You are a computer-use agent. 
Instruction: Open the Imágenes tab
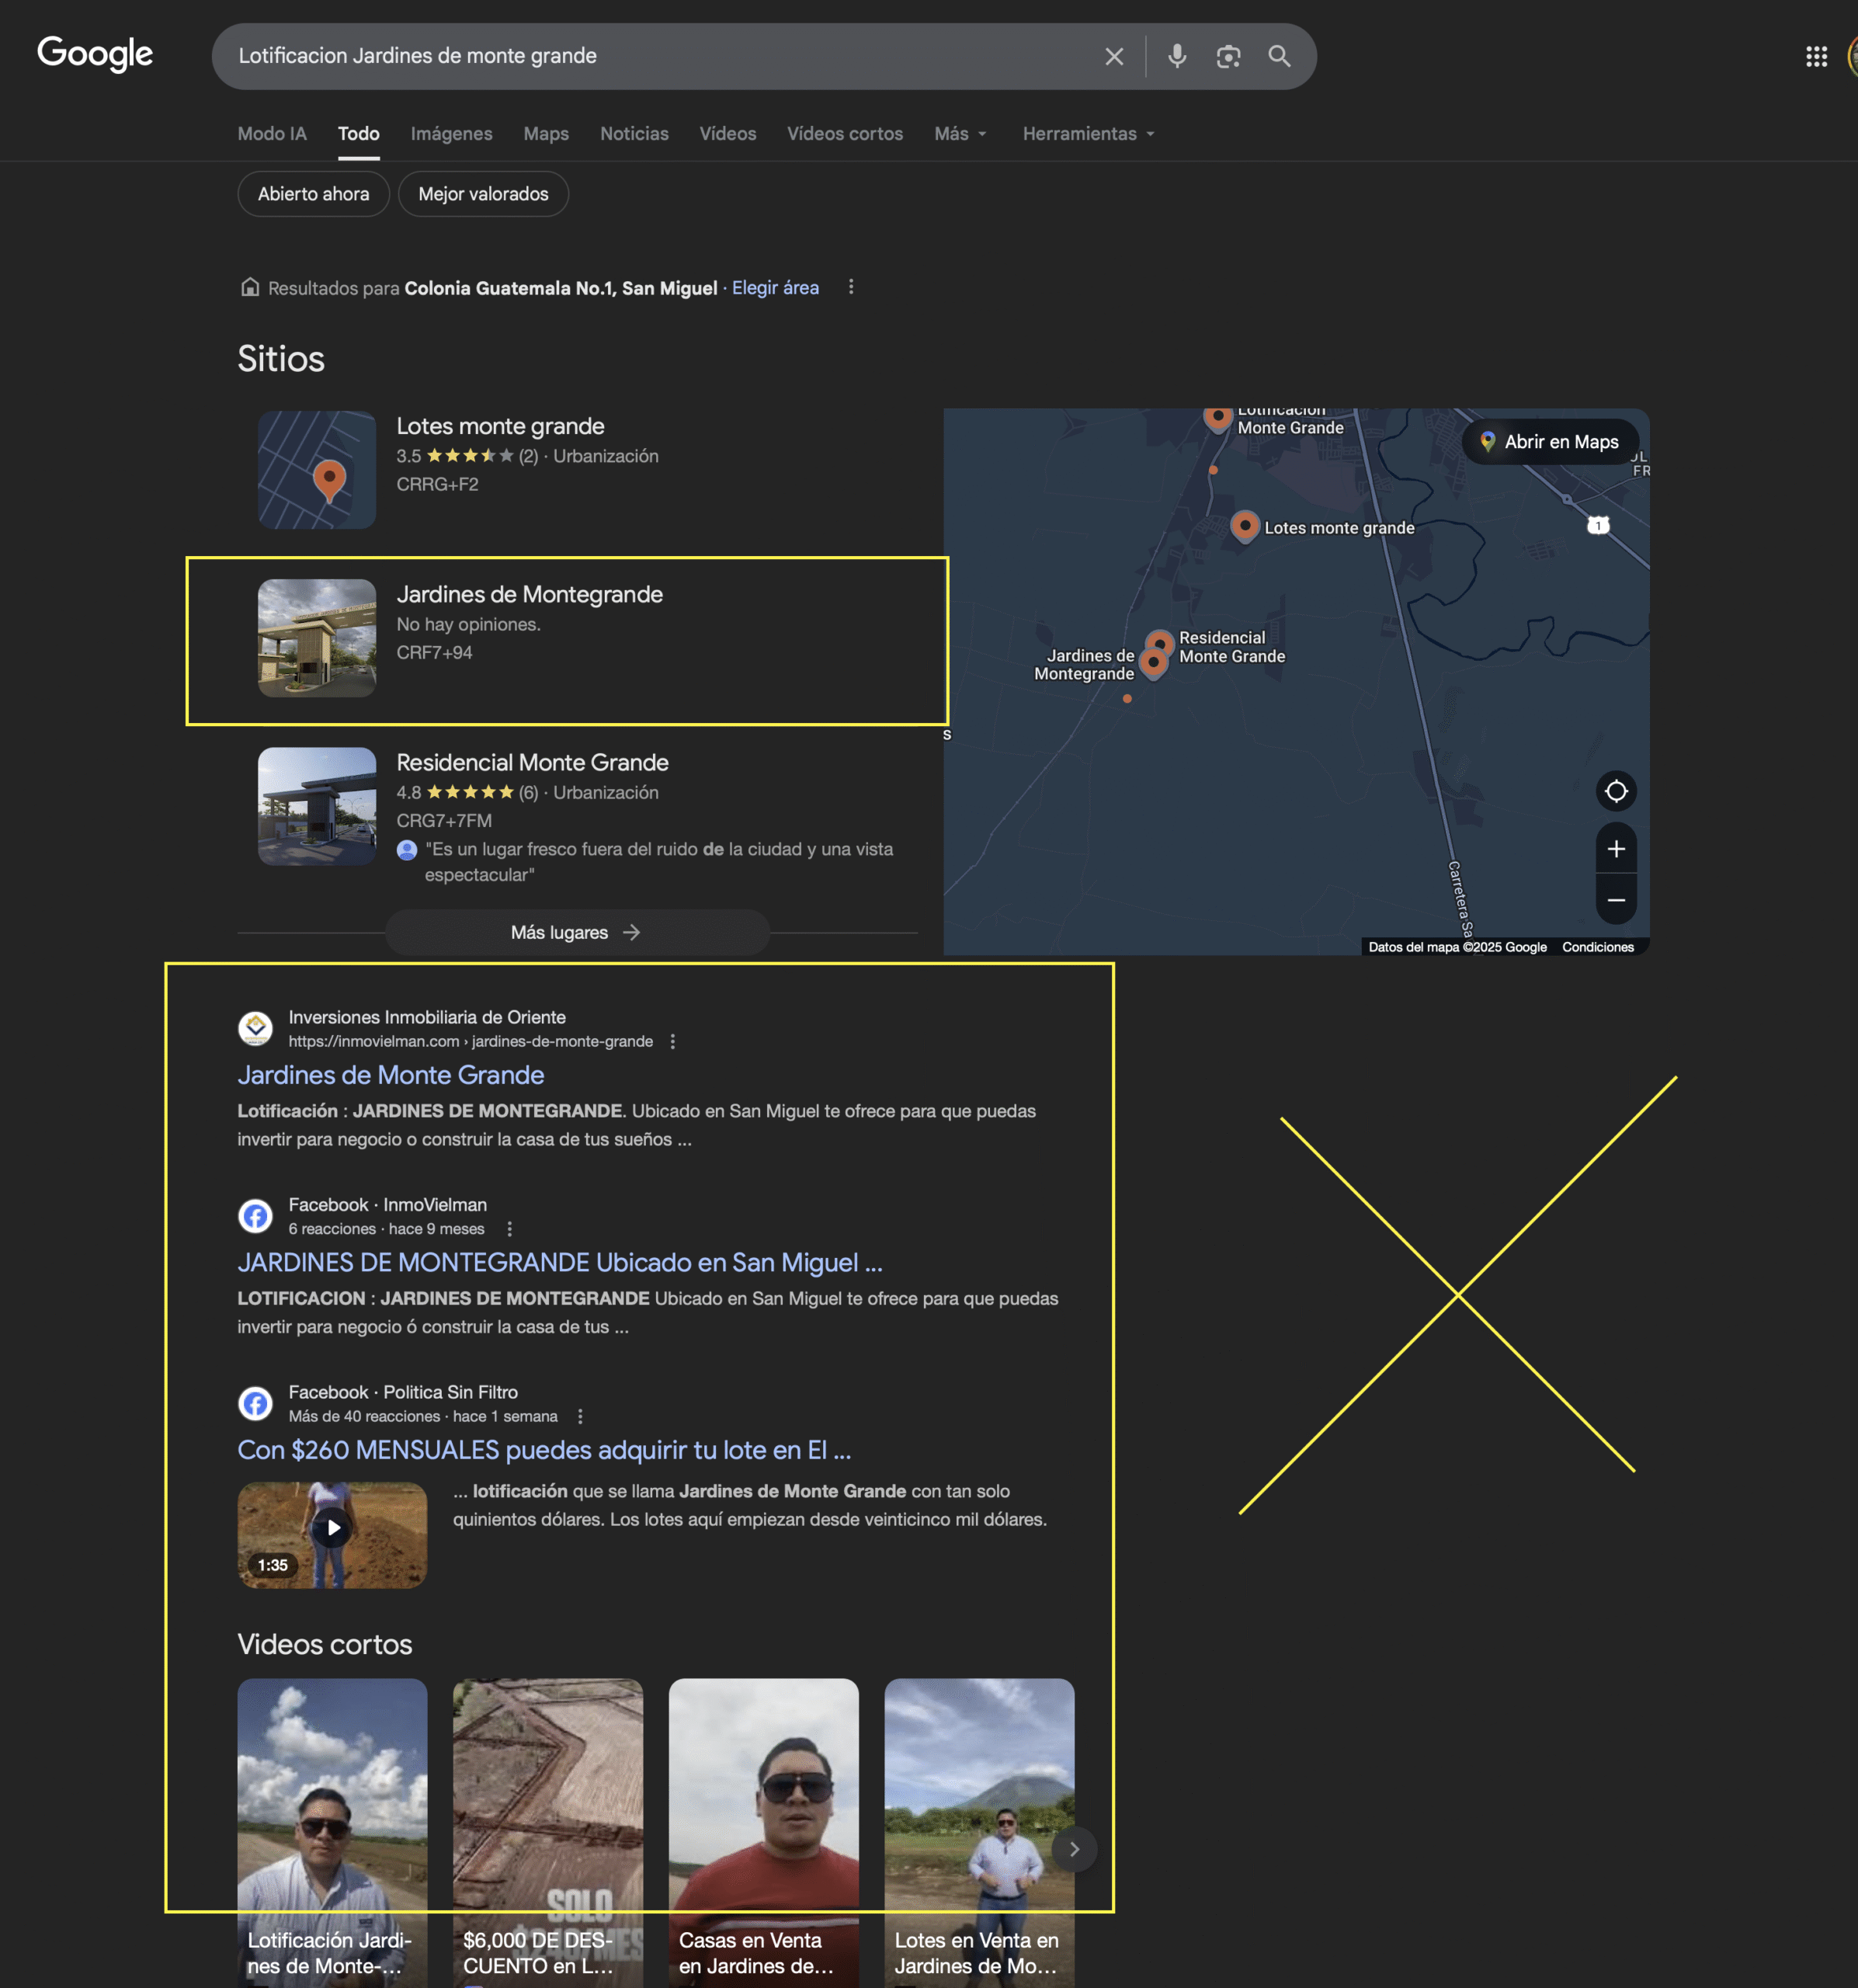point(451,134)
